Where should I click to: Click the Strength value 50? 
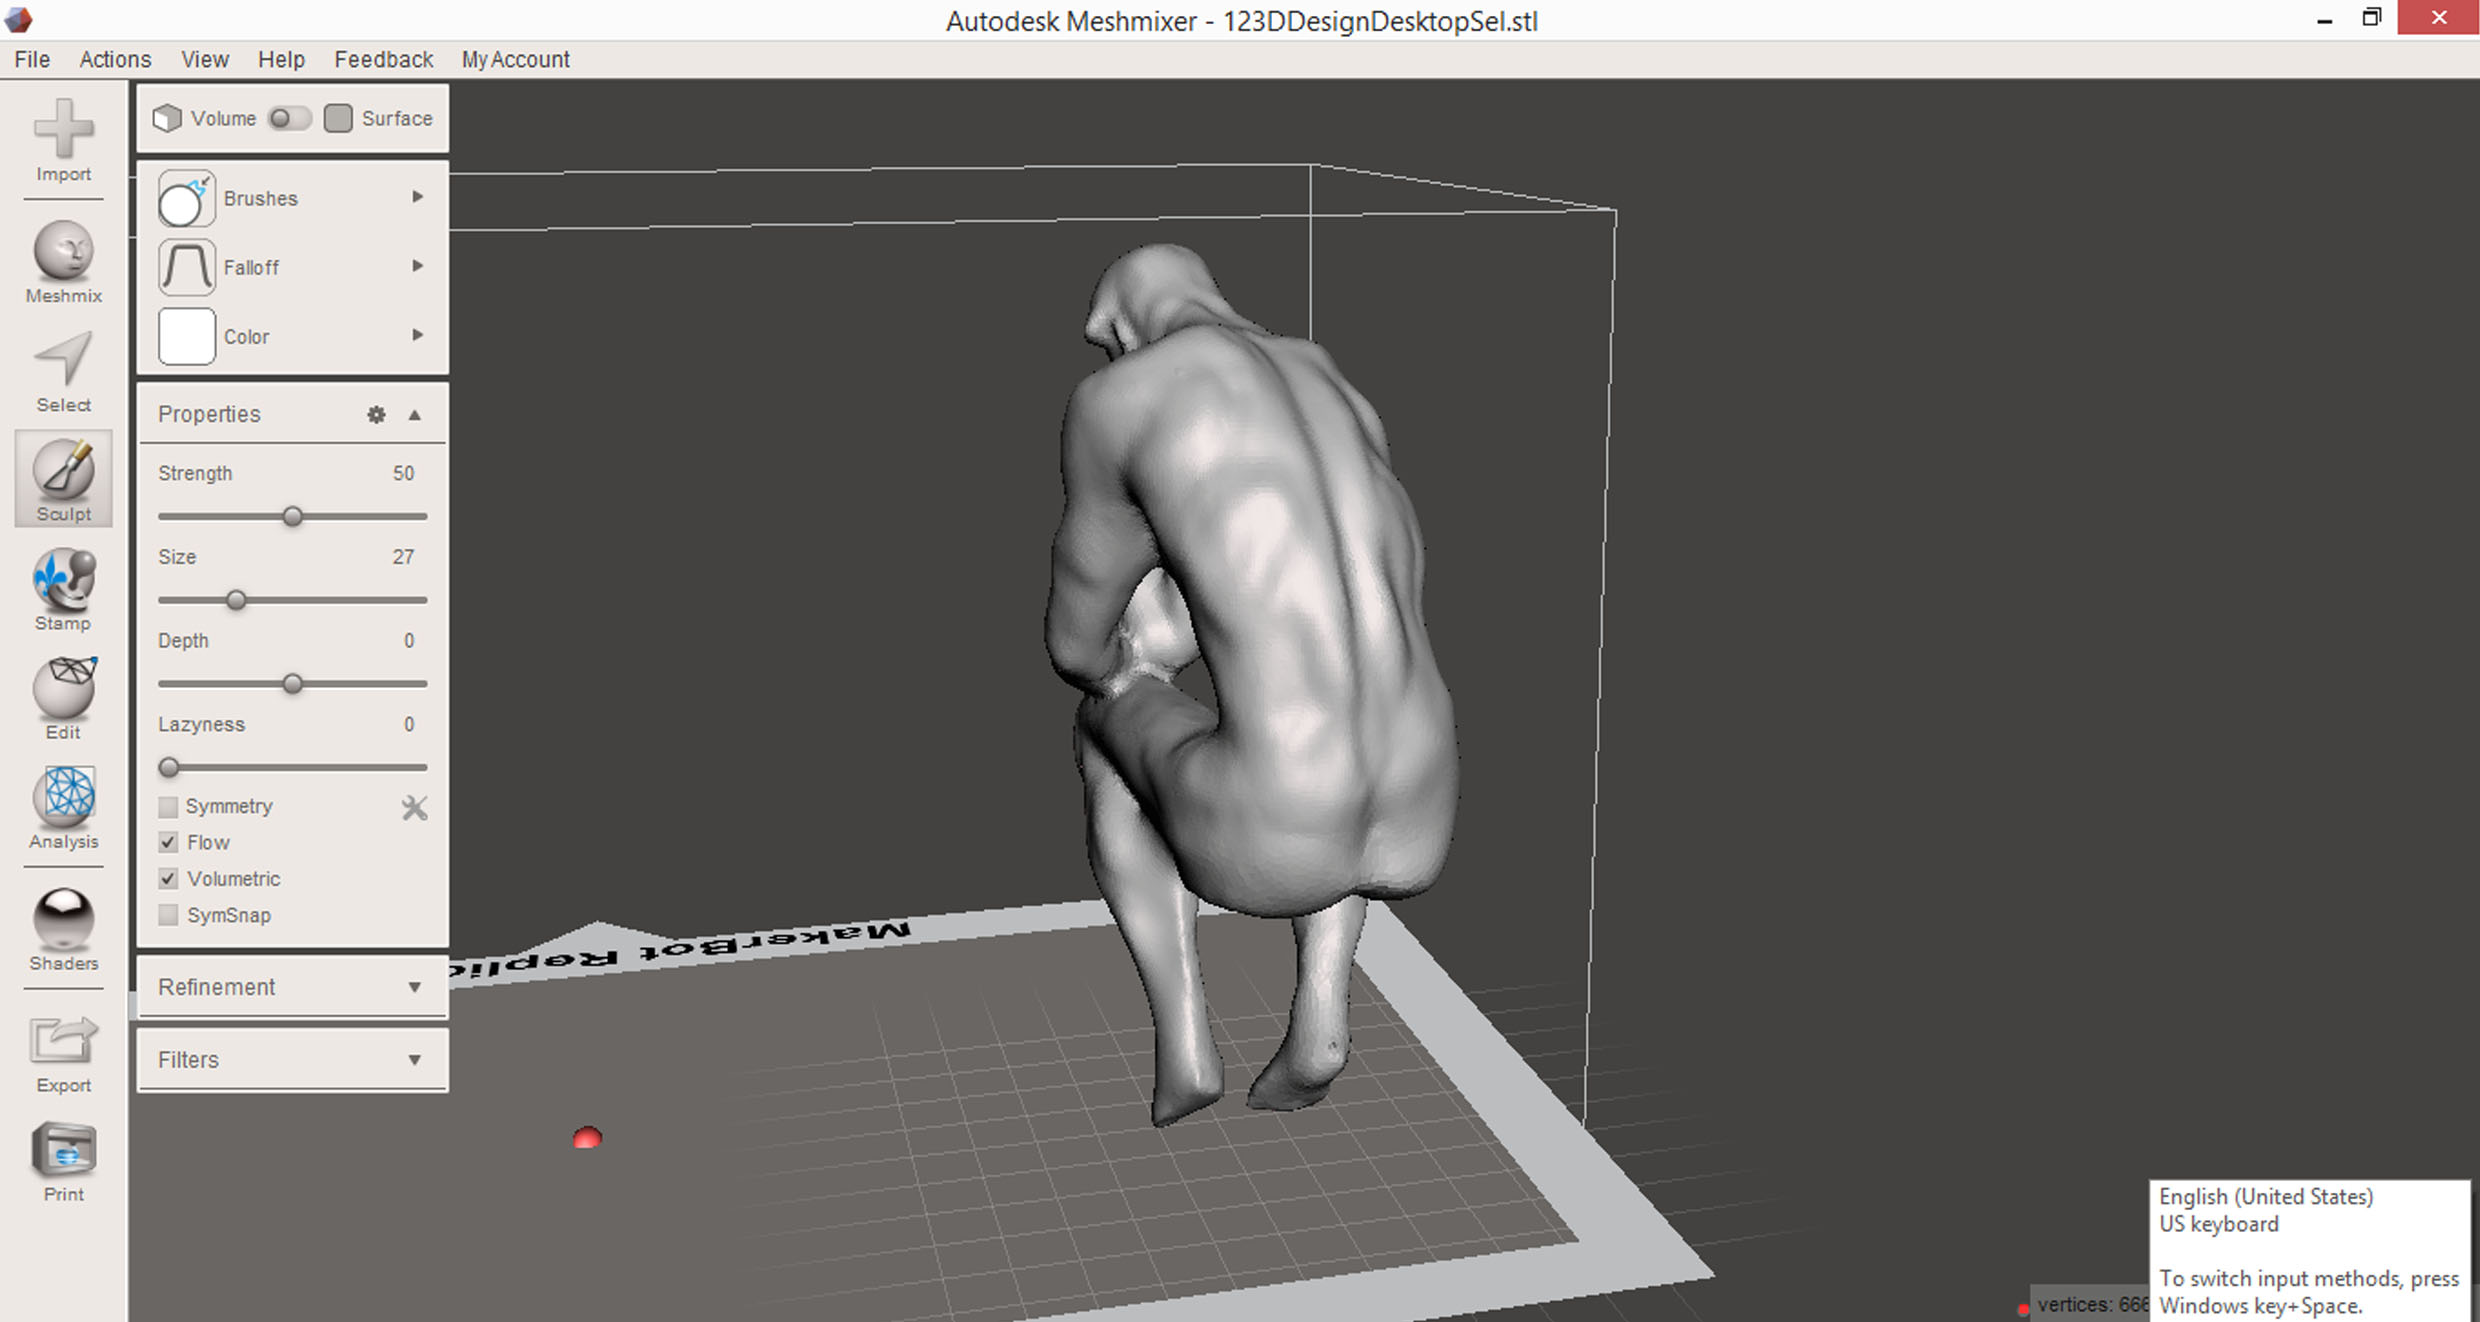(x=403, y=473)
